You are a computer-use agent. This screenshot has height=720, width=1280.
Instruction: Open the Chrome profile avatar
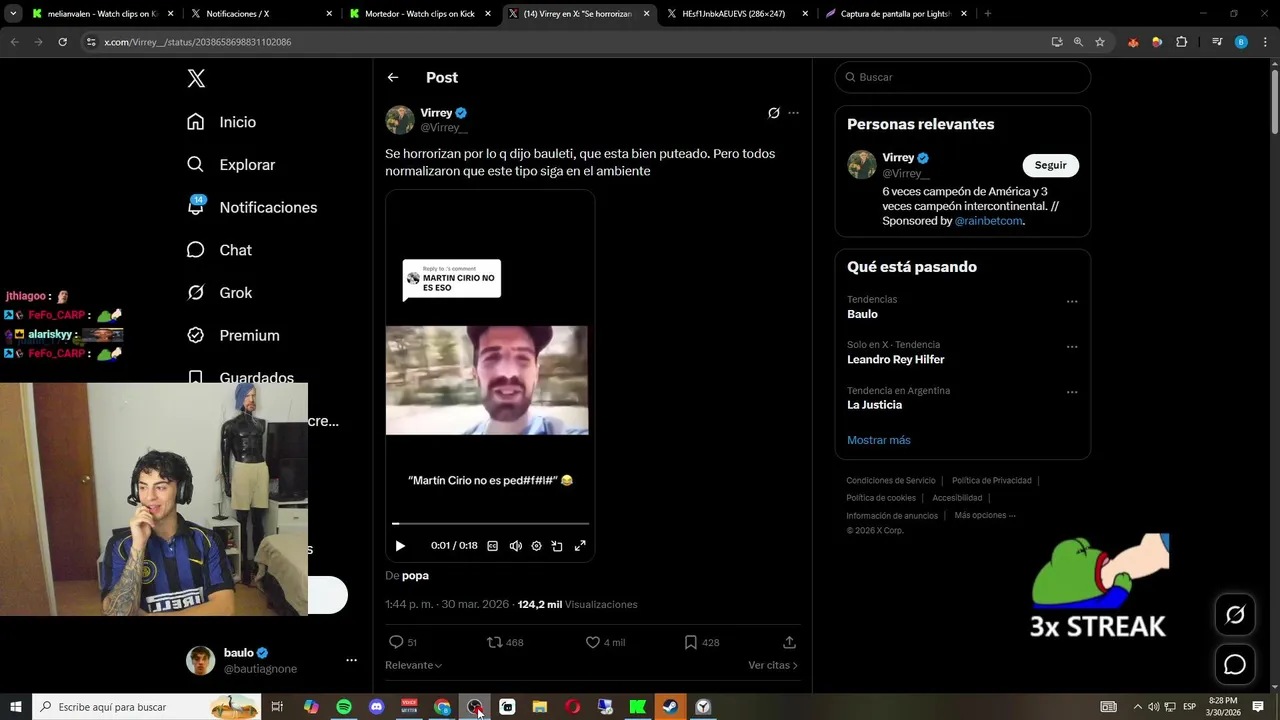click(1241, 42)
